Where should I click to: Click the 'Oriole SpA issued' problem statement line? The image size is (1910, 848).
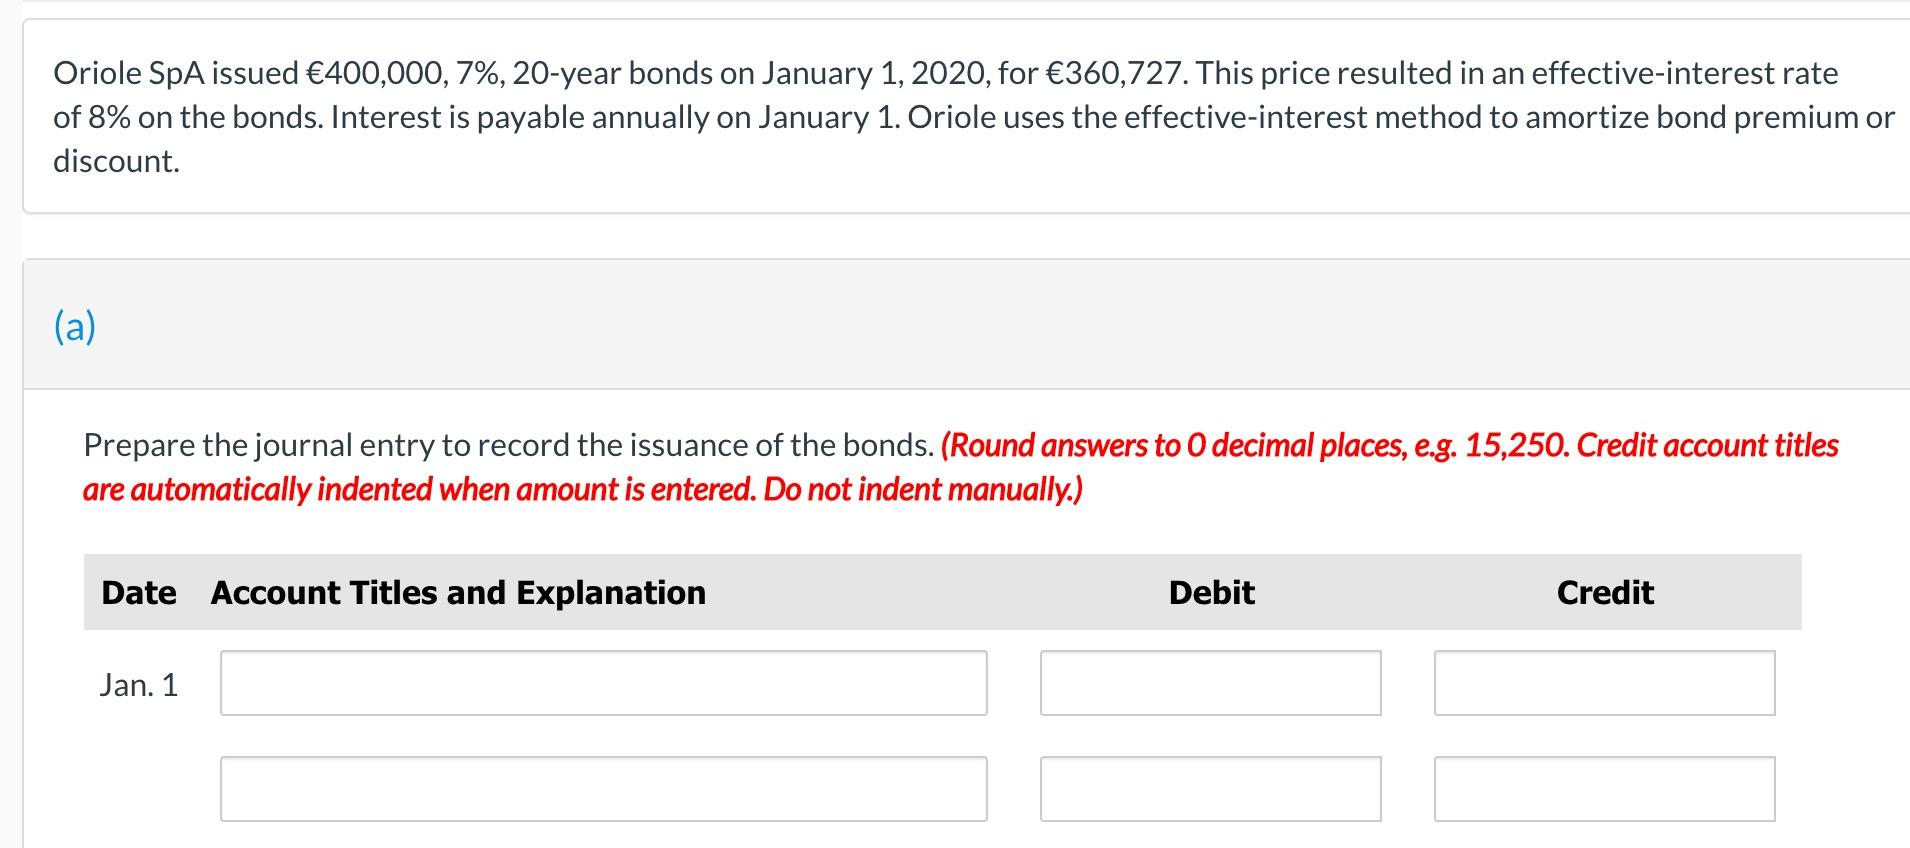click(x=175, y=73)
